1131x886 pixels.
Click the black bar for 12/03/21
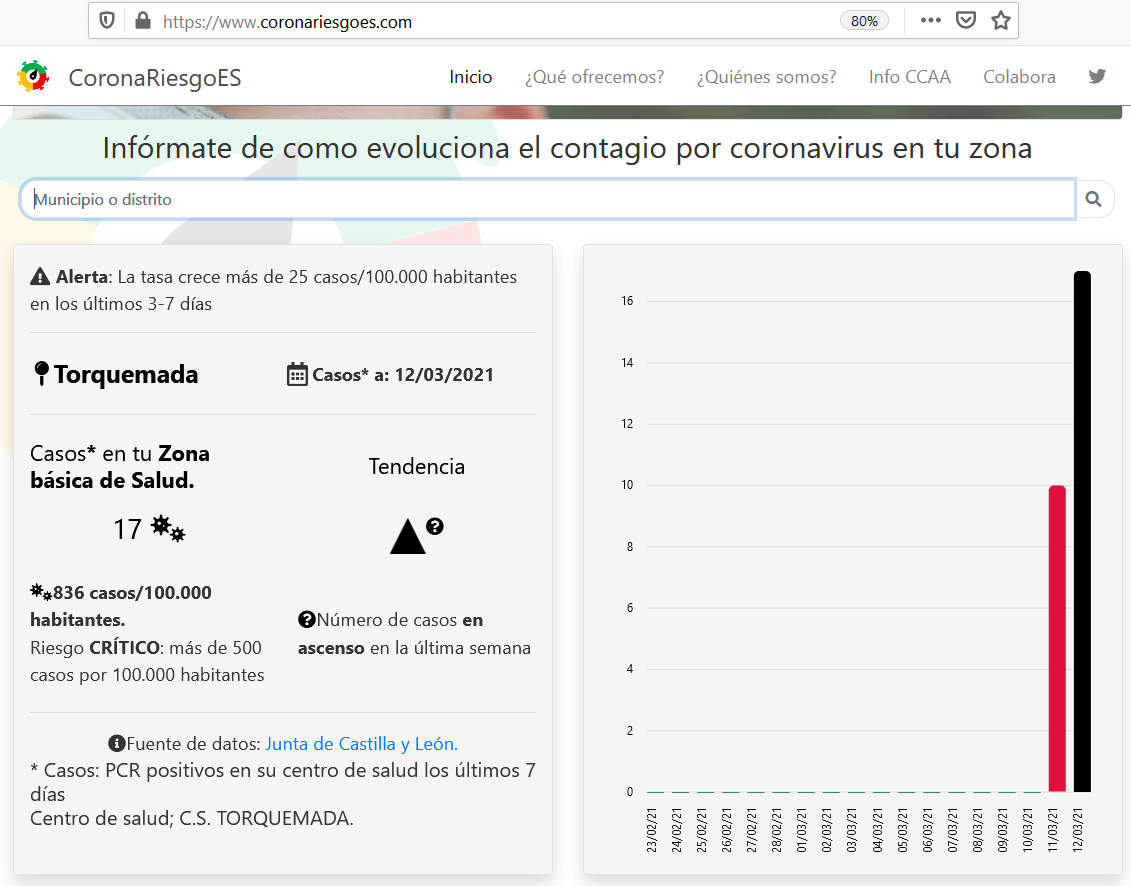pyautogui.click(x=1082, y=531)
